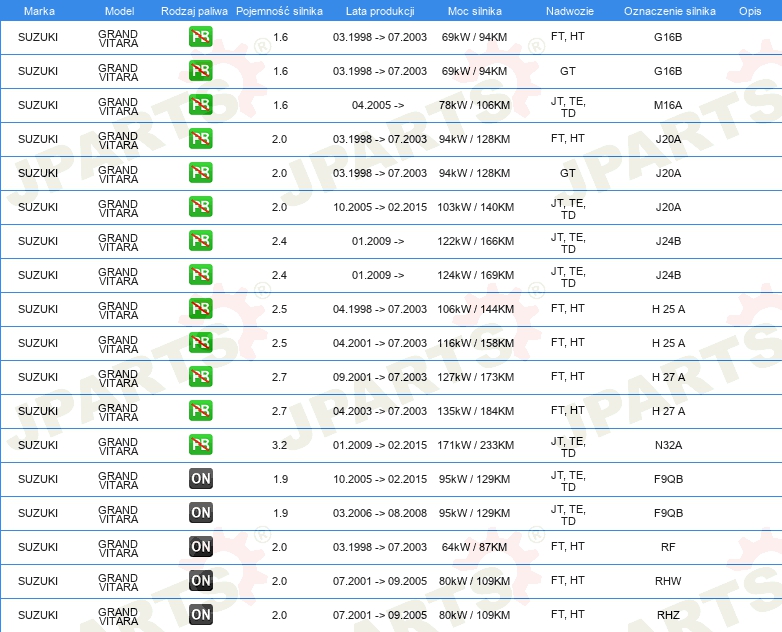Select engine code RHW
Viewport: 782px width, 632px height.
coord(668,581)
